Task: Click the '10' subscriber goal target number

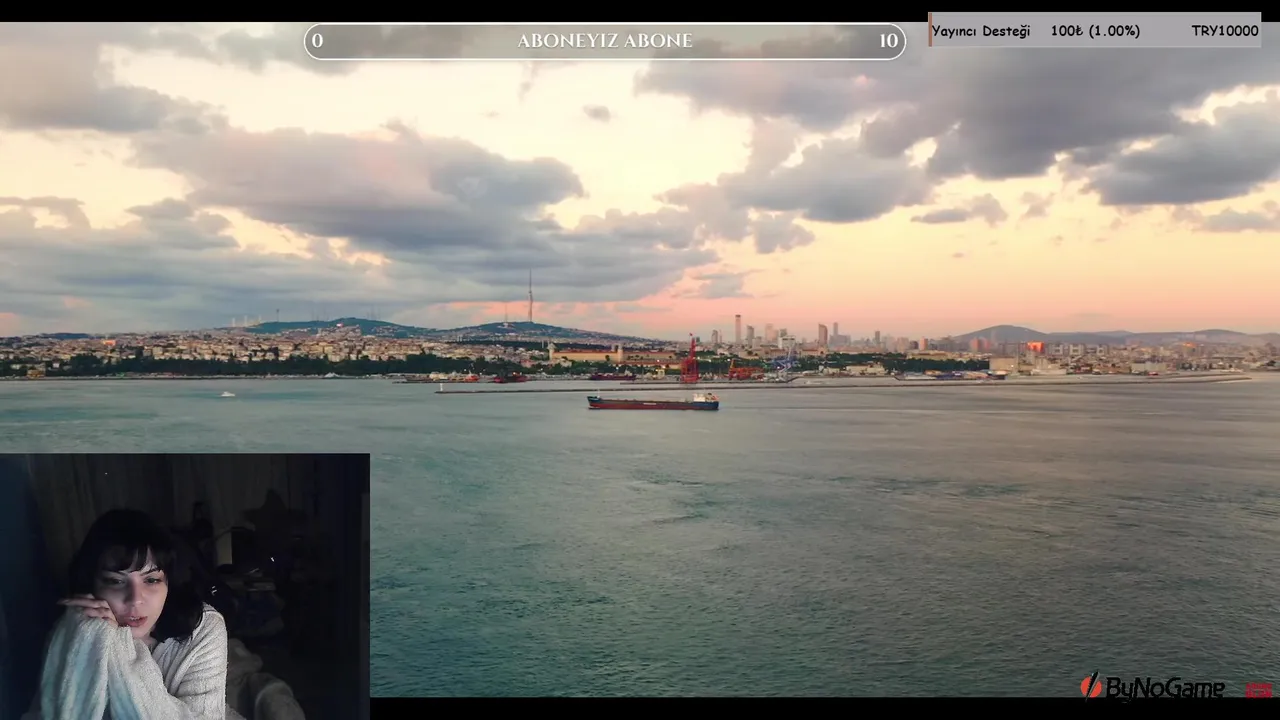Action: 888,41
